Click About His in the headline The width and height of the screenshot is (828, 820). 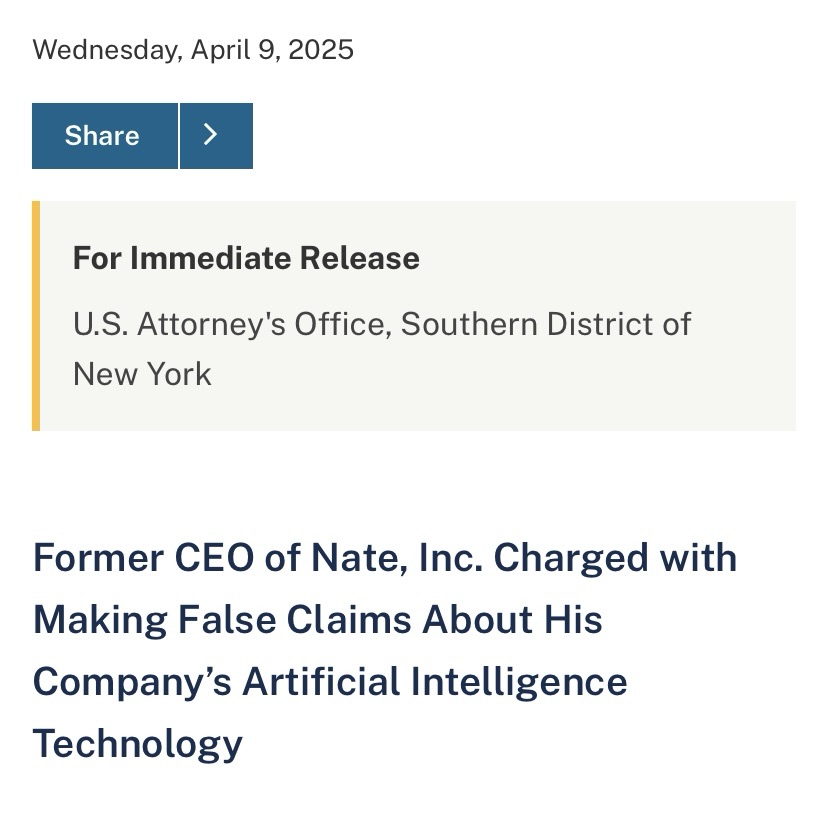tap(513, 619)
